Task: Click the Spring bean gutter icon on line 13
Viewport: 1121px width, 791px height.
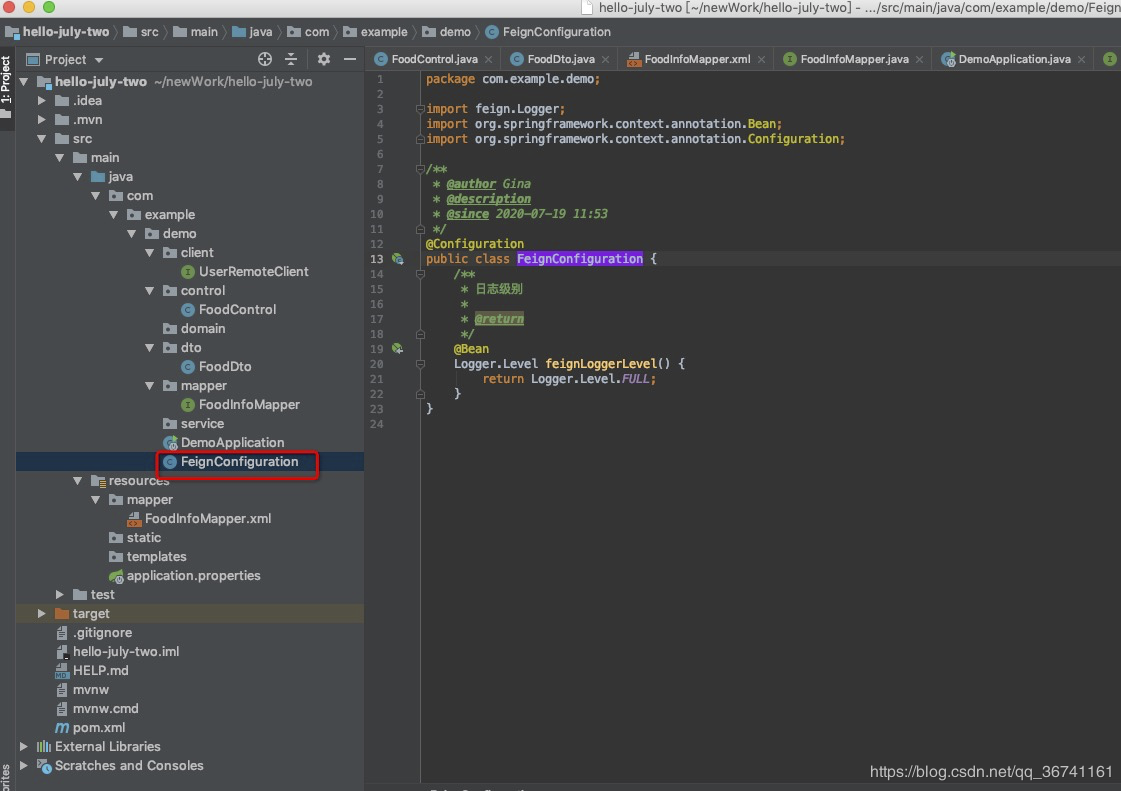Action: click(397, 259)
